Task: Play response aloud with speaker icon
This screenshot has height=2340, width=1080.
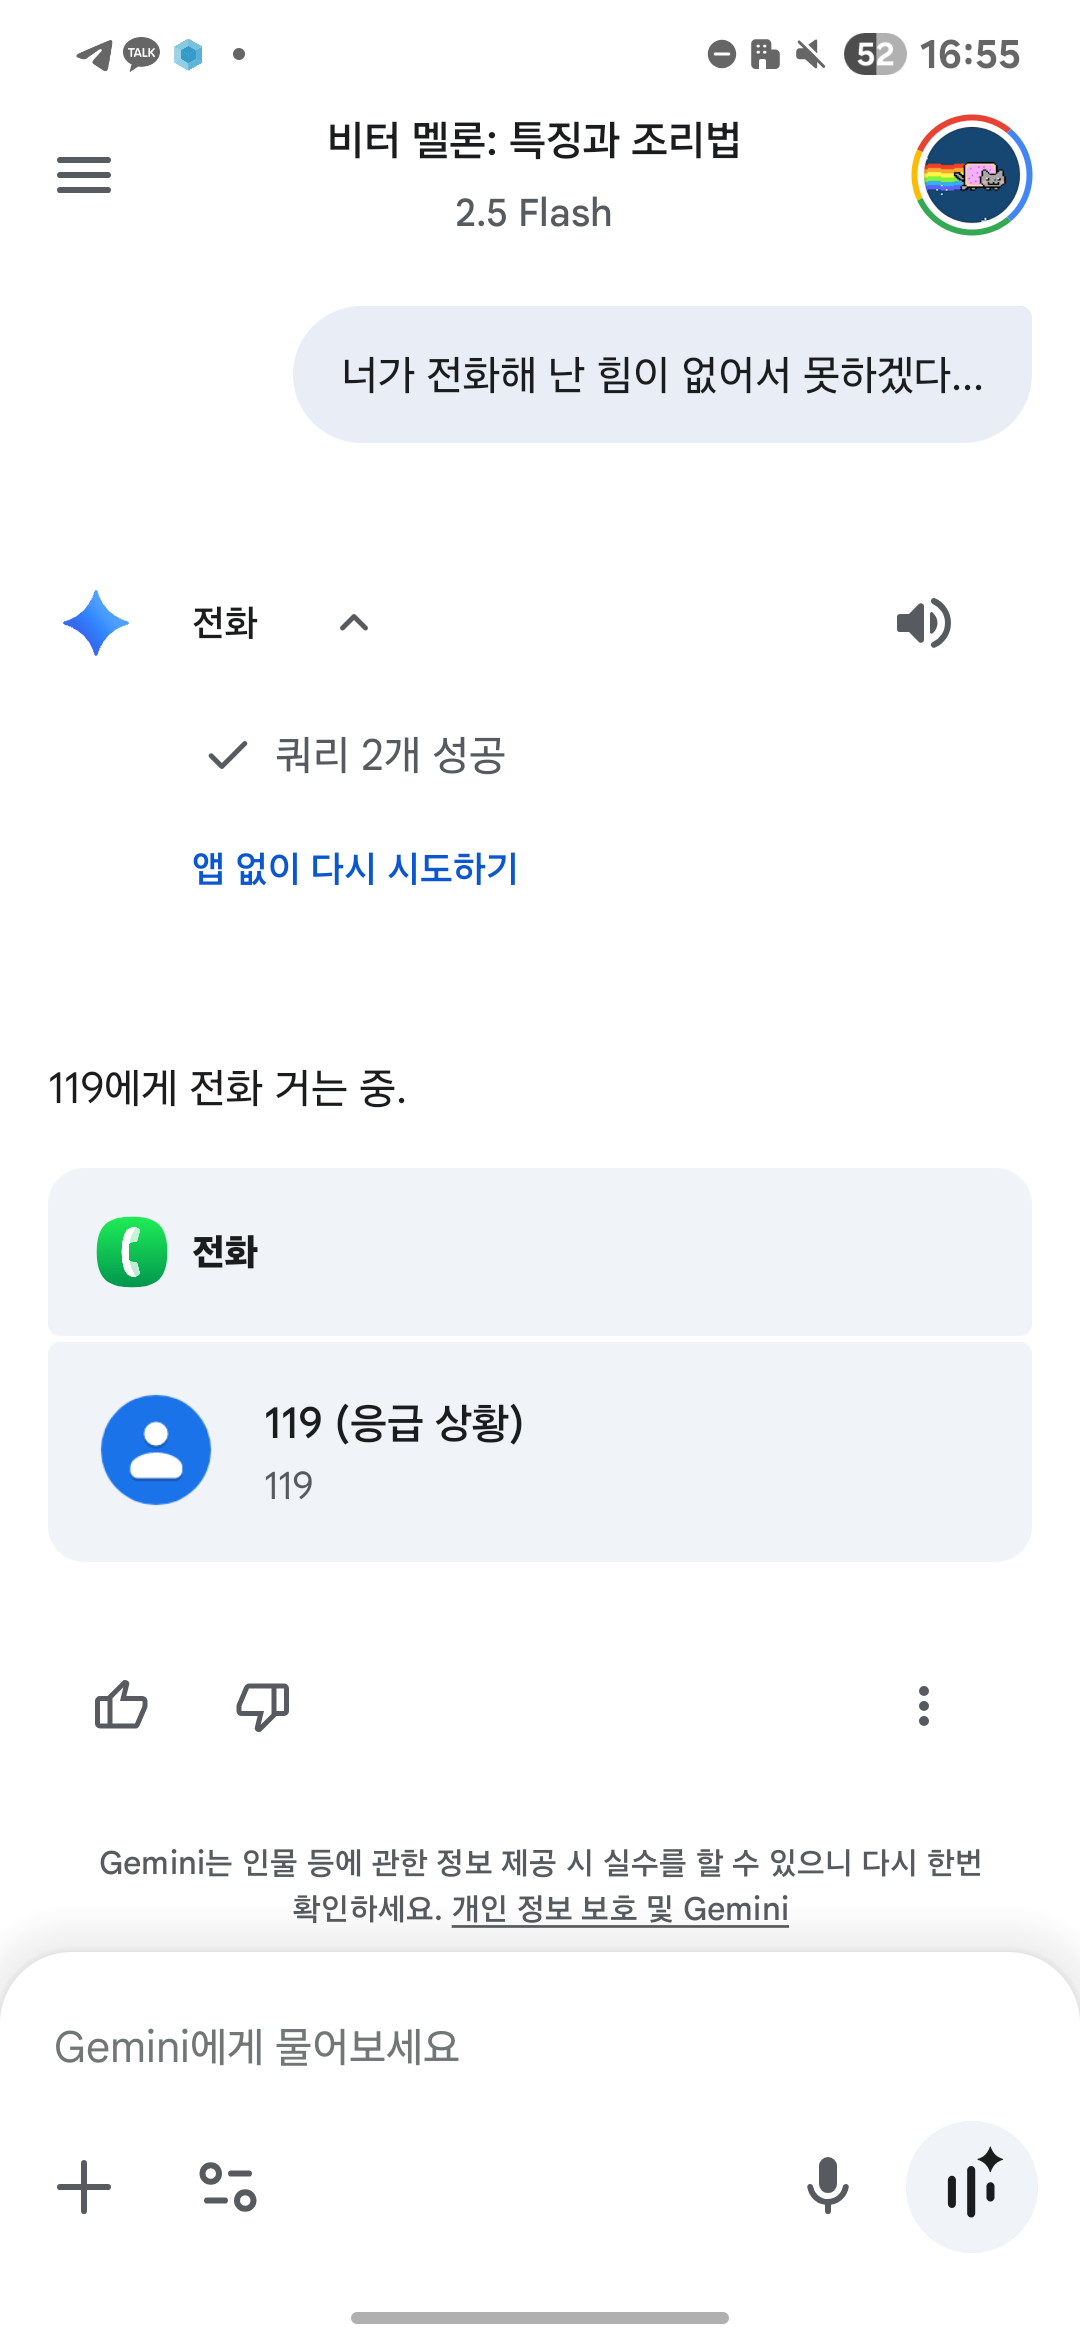Action: [923, 623]
